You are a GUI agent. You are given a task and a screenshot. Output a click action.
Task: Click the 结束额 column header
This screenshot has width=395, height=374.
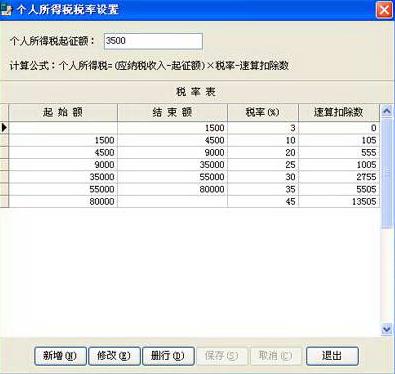pyautogui.click(x=173, y=112)
